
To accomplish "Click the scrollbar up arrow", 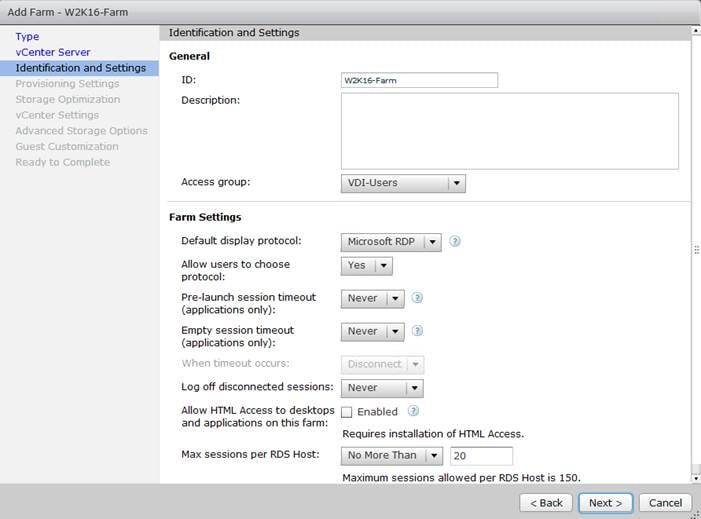I will point(696,31).
